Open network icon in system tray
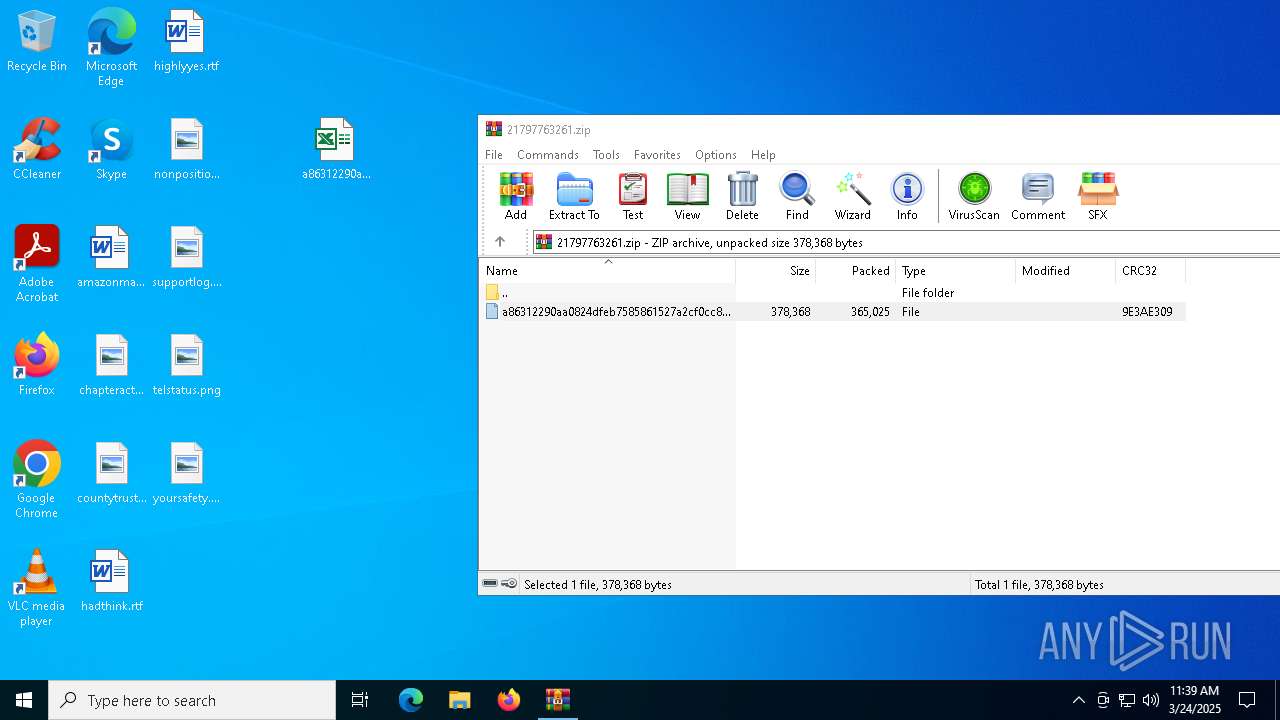 pos(1127,700)
